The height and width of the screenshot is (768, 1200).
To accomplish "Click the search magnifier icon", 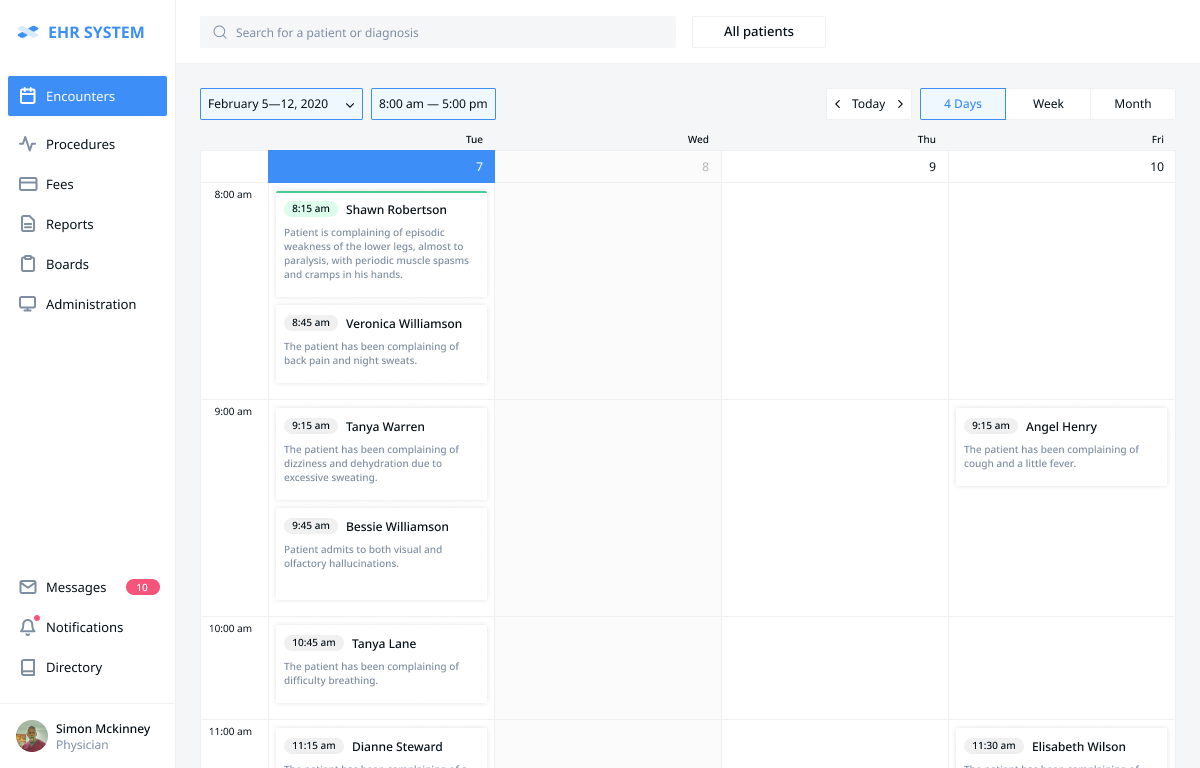I will [220, 32].
